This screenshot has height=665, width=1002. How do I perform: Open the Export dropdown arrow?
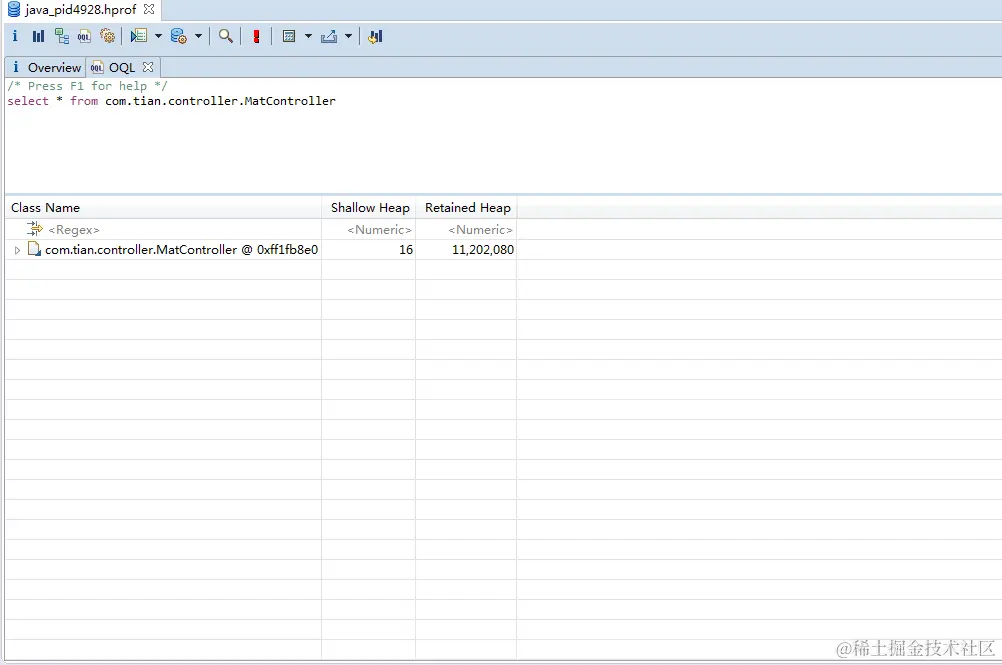coord(348,36)
